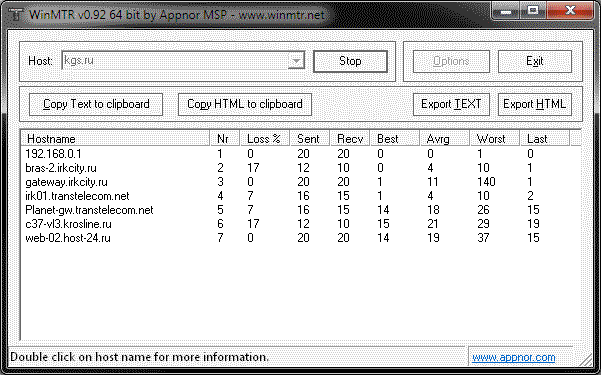This screenshot has width=601, height=375.
Task: Click the Worst value 140 for gateway.irkcity.ru
Action: click(x=486, y=182)
